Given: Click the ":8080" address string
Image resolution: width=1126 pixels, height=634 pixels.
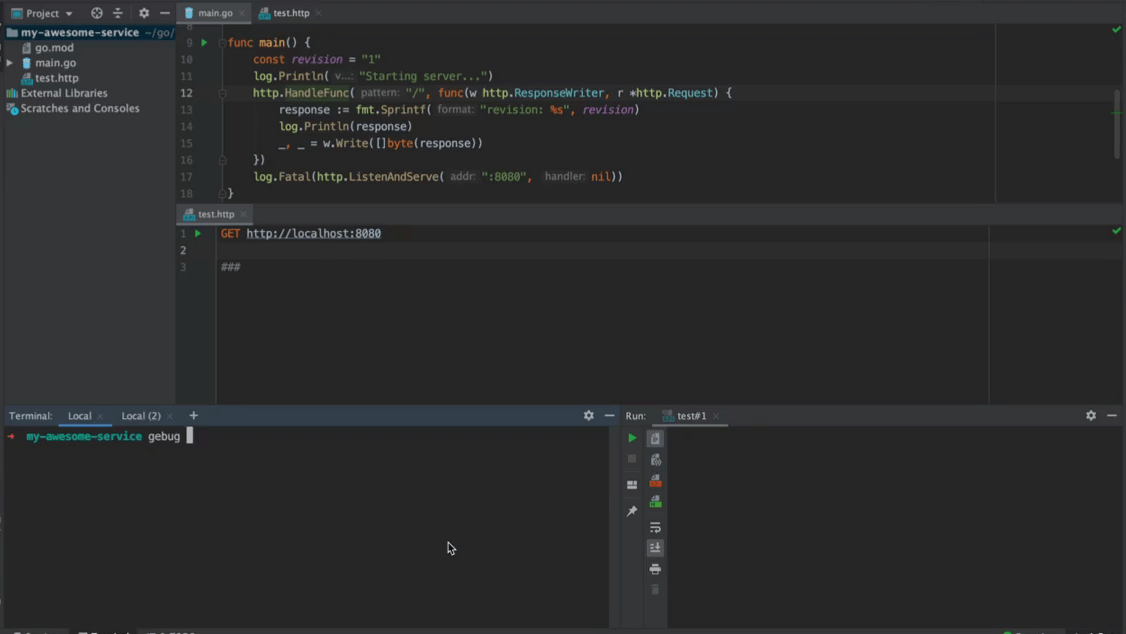Looking at the screenshot, I should tap(504, 177).
